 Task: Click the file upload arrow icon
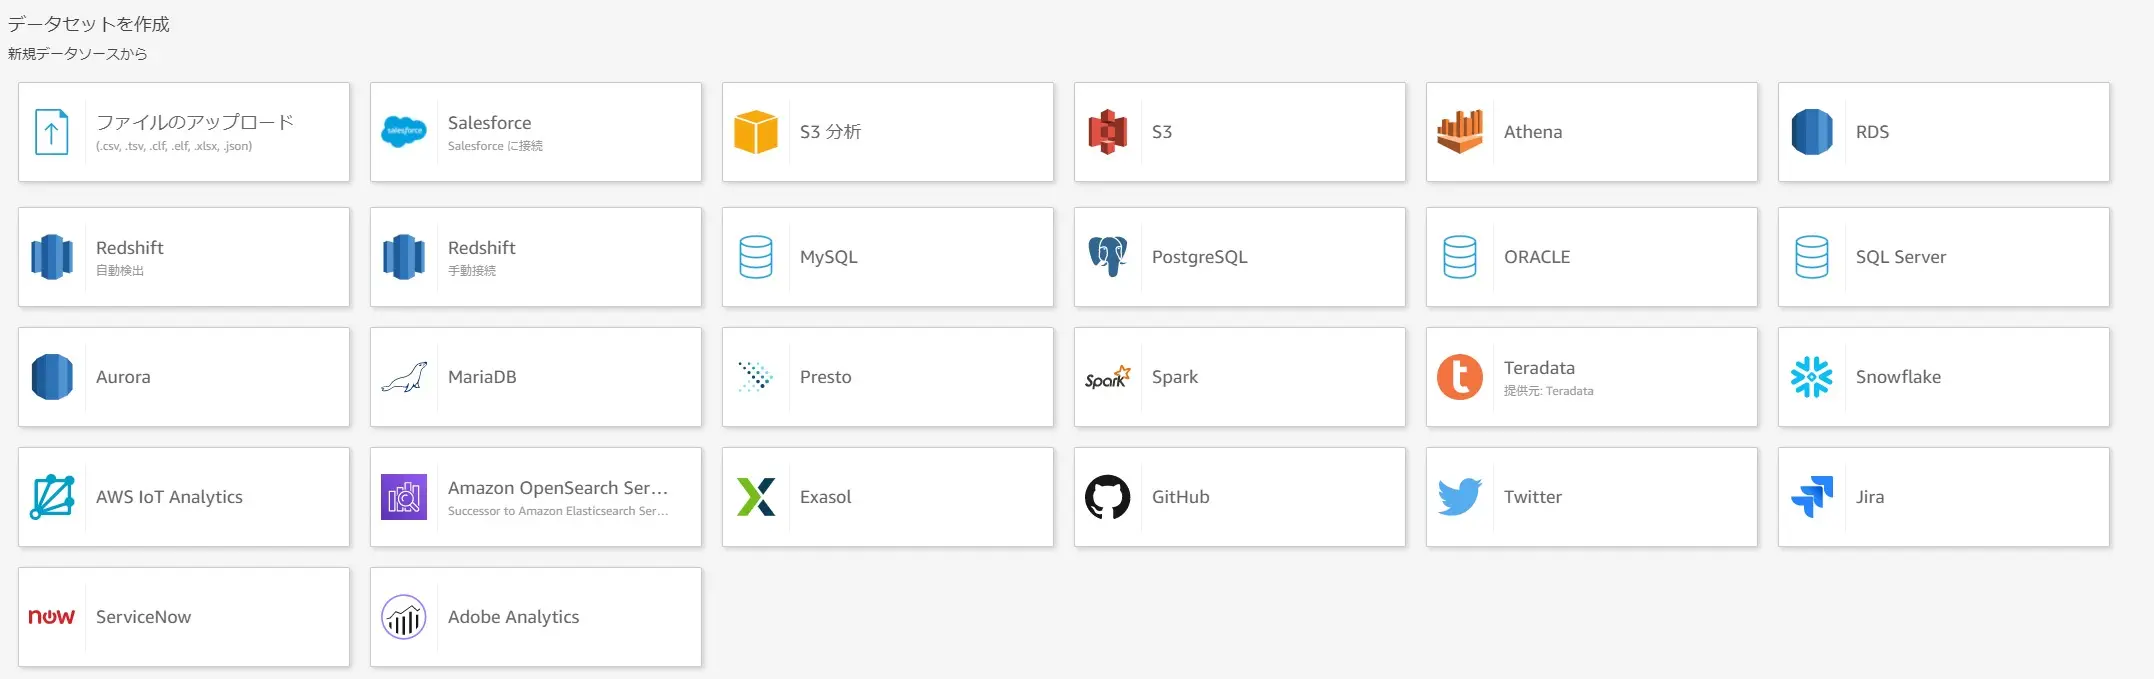coord(52,132)
